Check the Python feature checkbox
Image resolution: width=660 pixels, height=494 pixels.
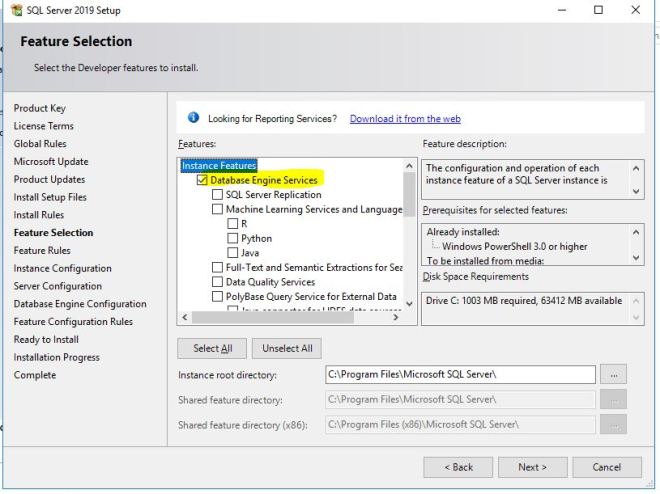(x=233, y=239)
